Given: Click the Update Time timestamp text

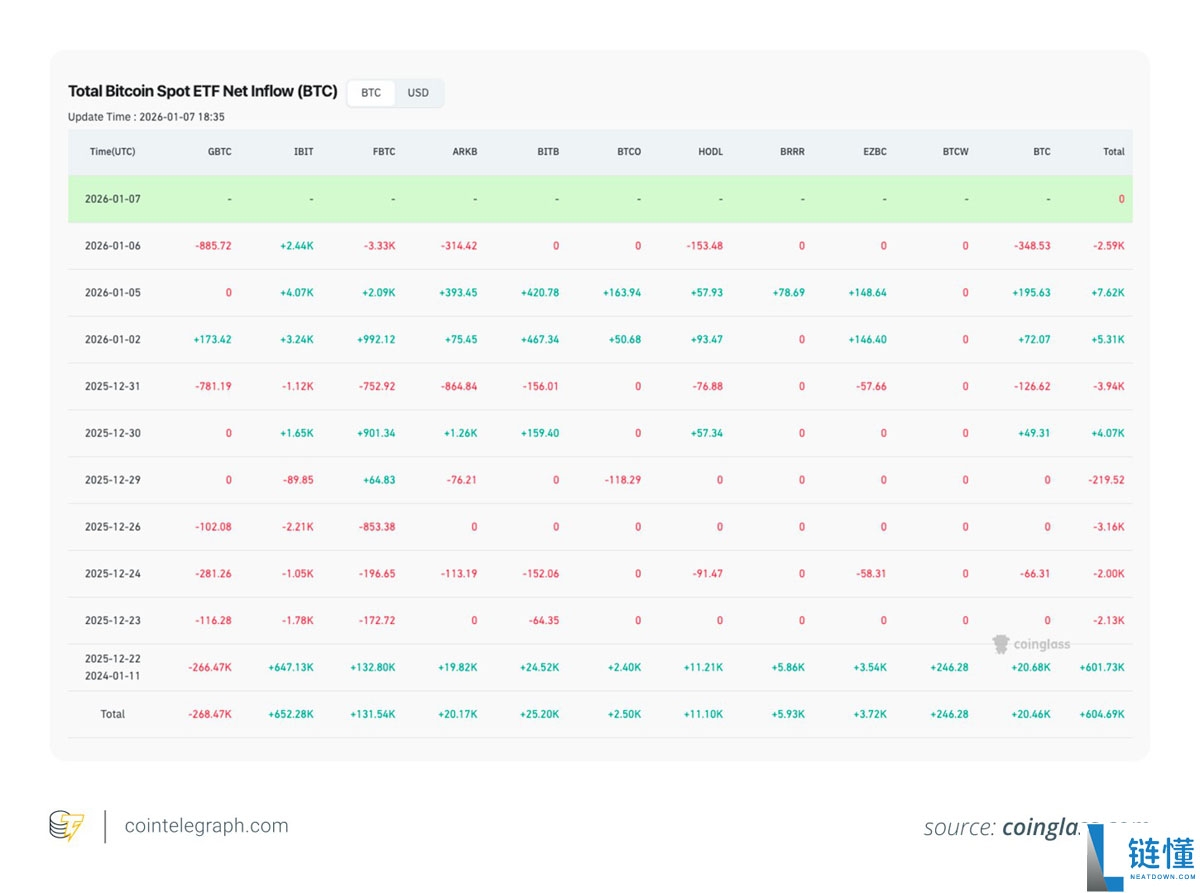Looking at the screenshot, I should click(x=146, y=117).
